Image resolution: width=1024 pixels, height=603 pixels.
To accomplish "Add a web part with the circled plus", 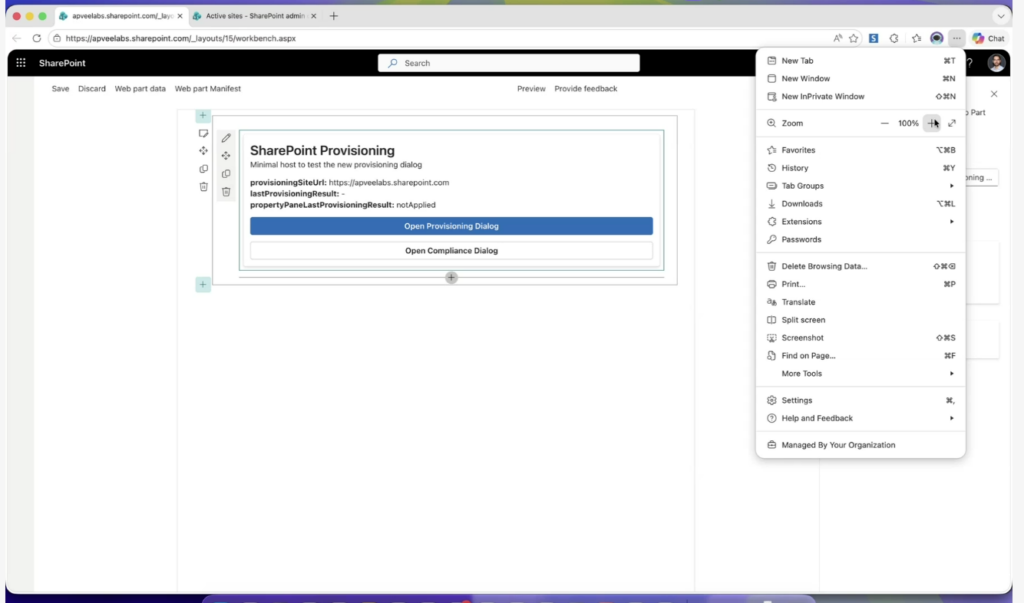I will [x=451, y=278].
